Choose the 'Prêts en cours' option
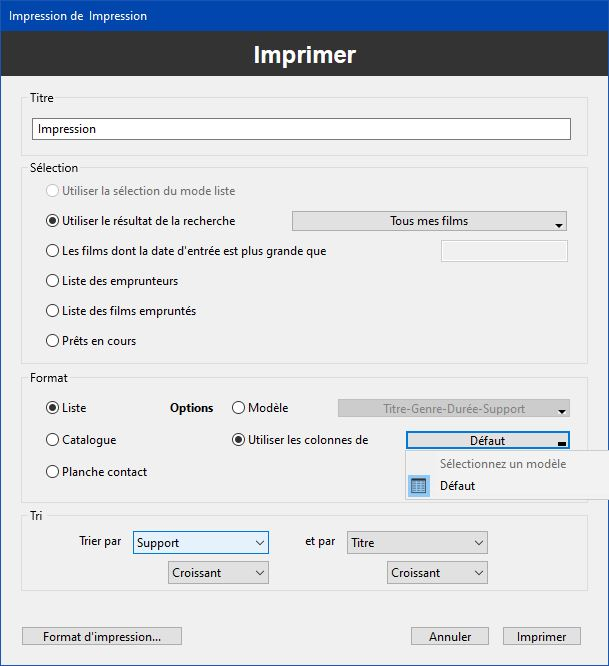Viewport: 609px width, 666px height. click(x=53, y=341)
